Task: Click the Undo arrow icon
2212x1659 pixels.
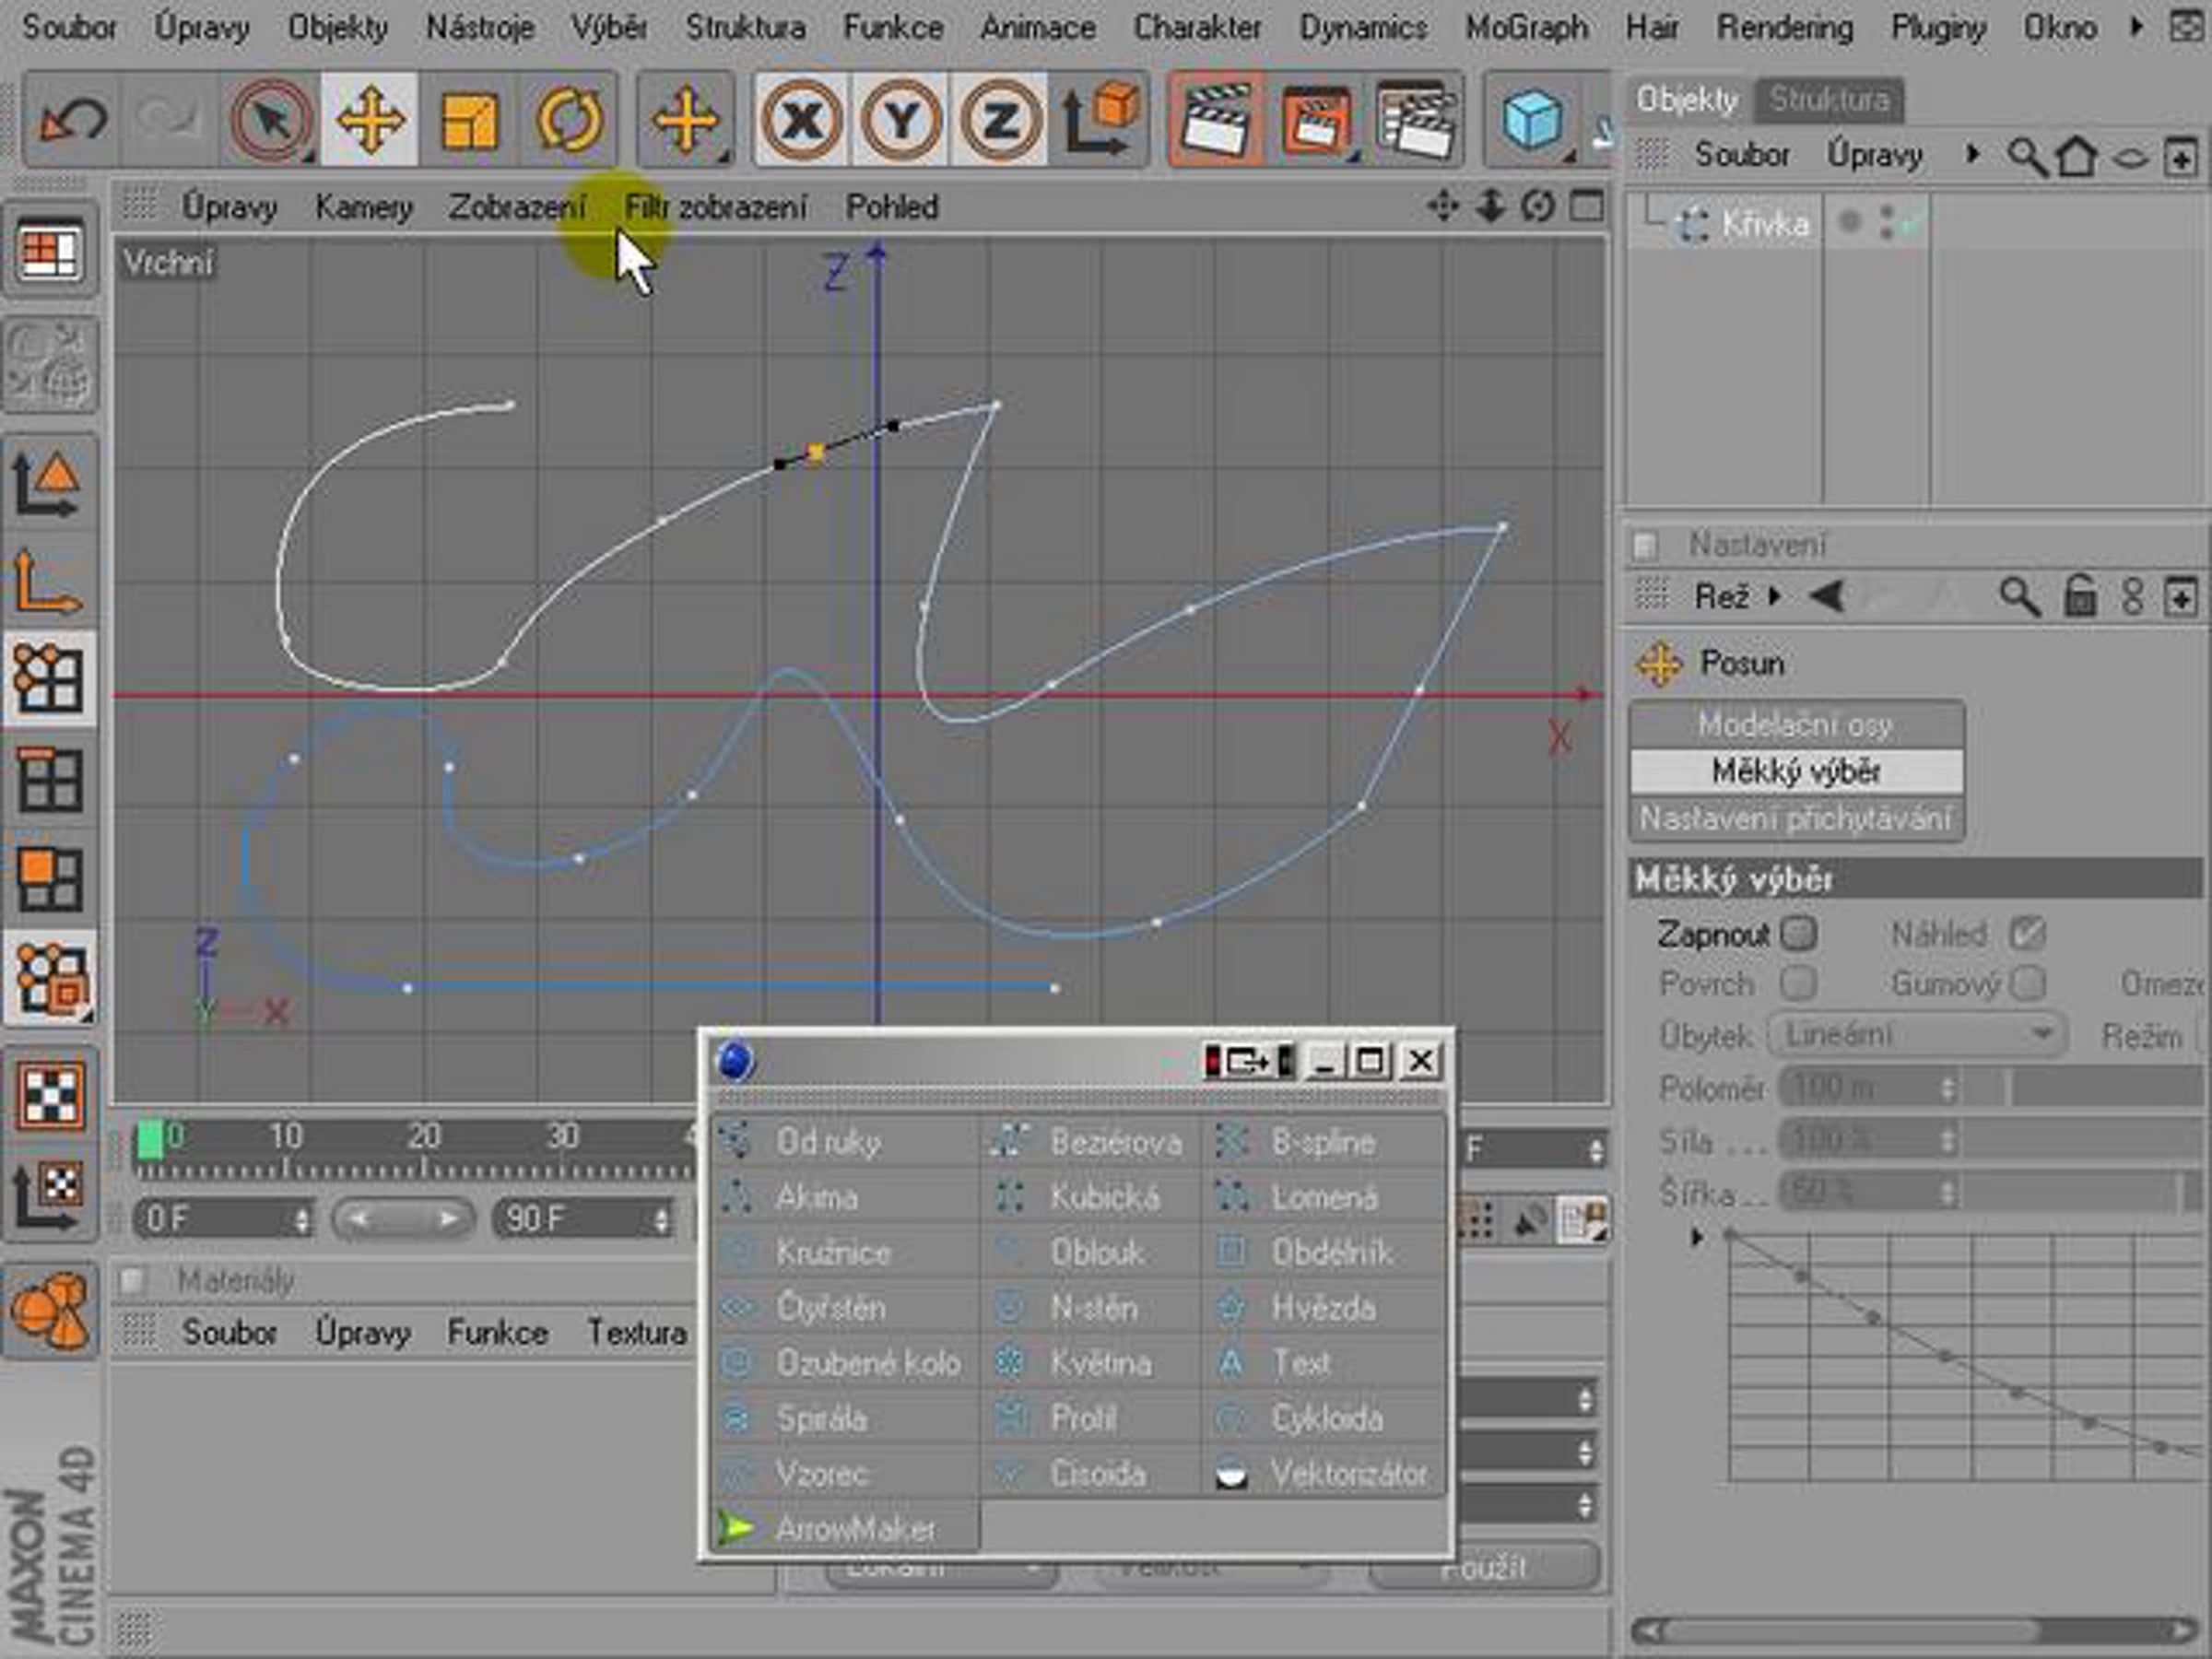Action: click(x=71, y=120)
